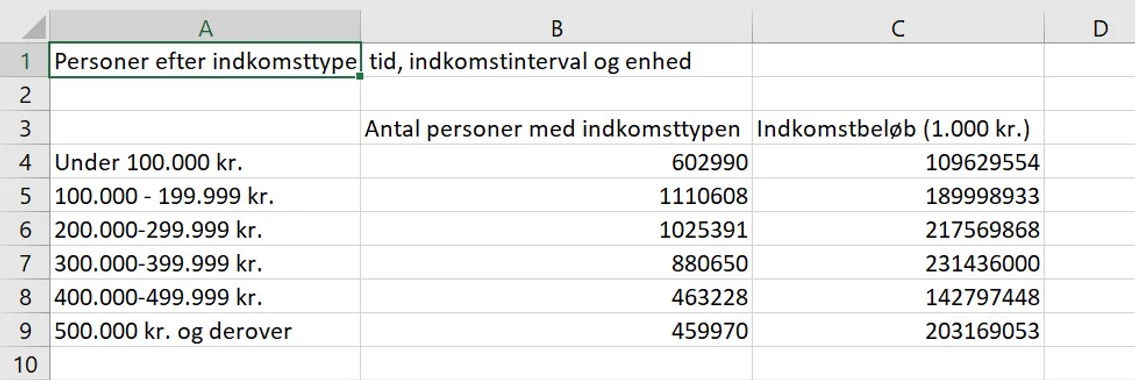Select column B header

[x=557, y=28]
